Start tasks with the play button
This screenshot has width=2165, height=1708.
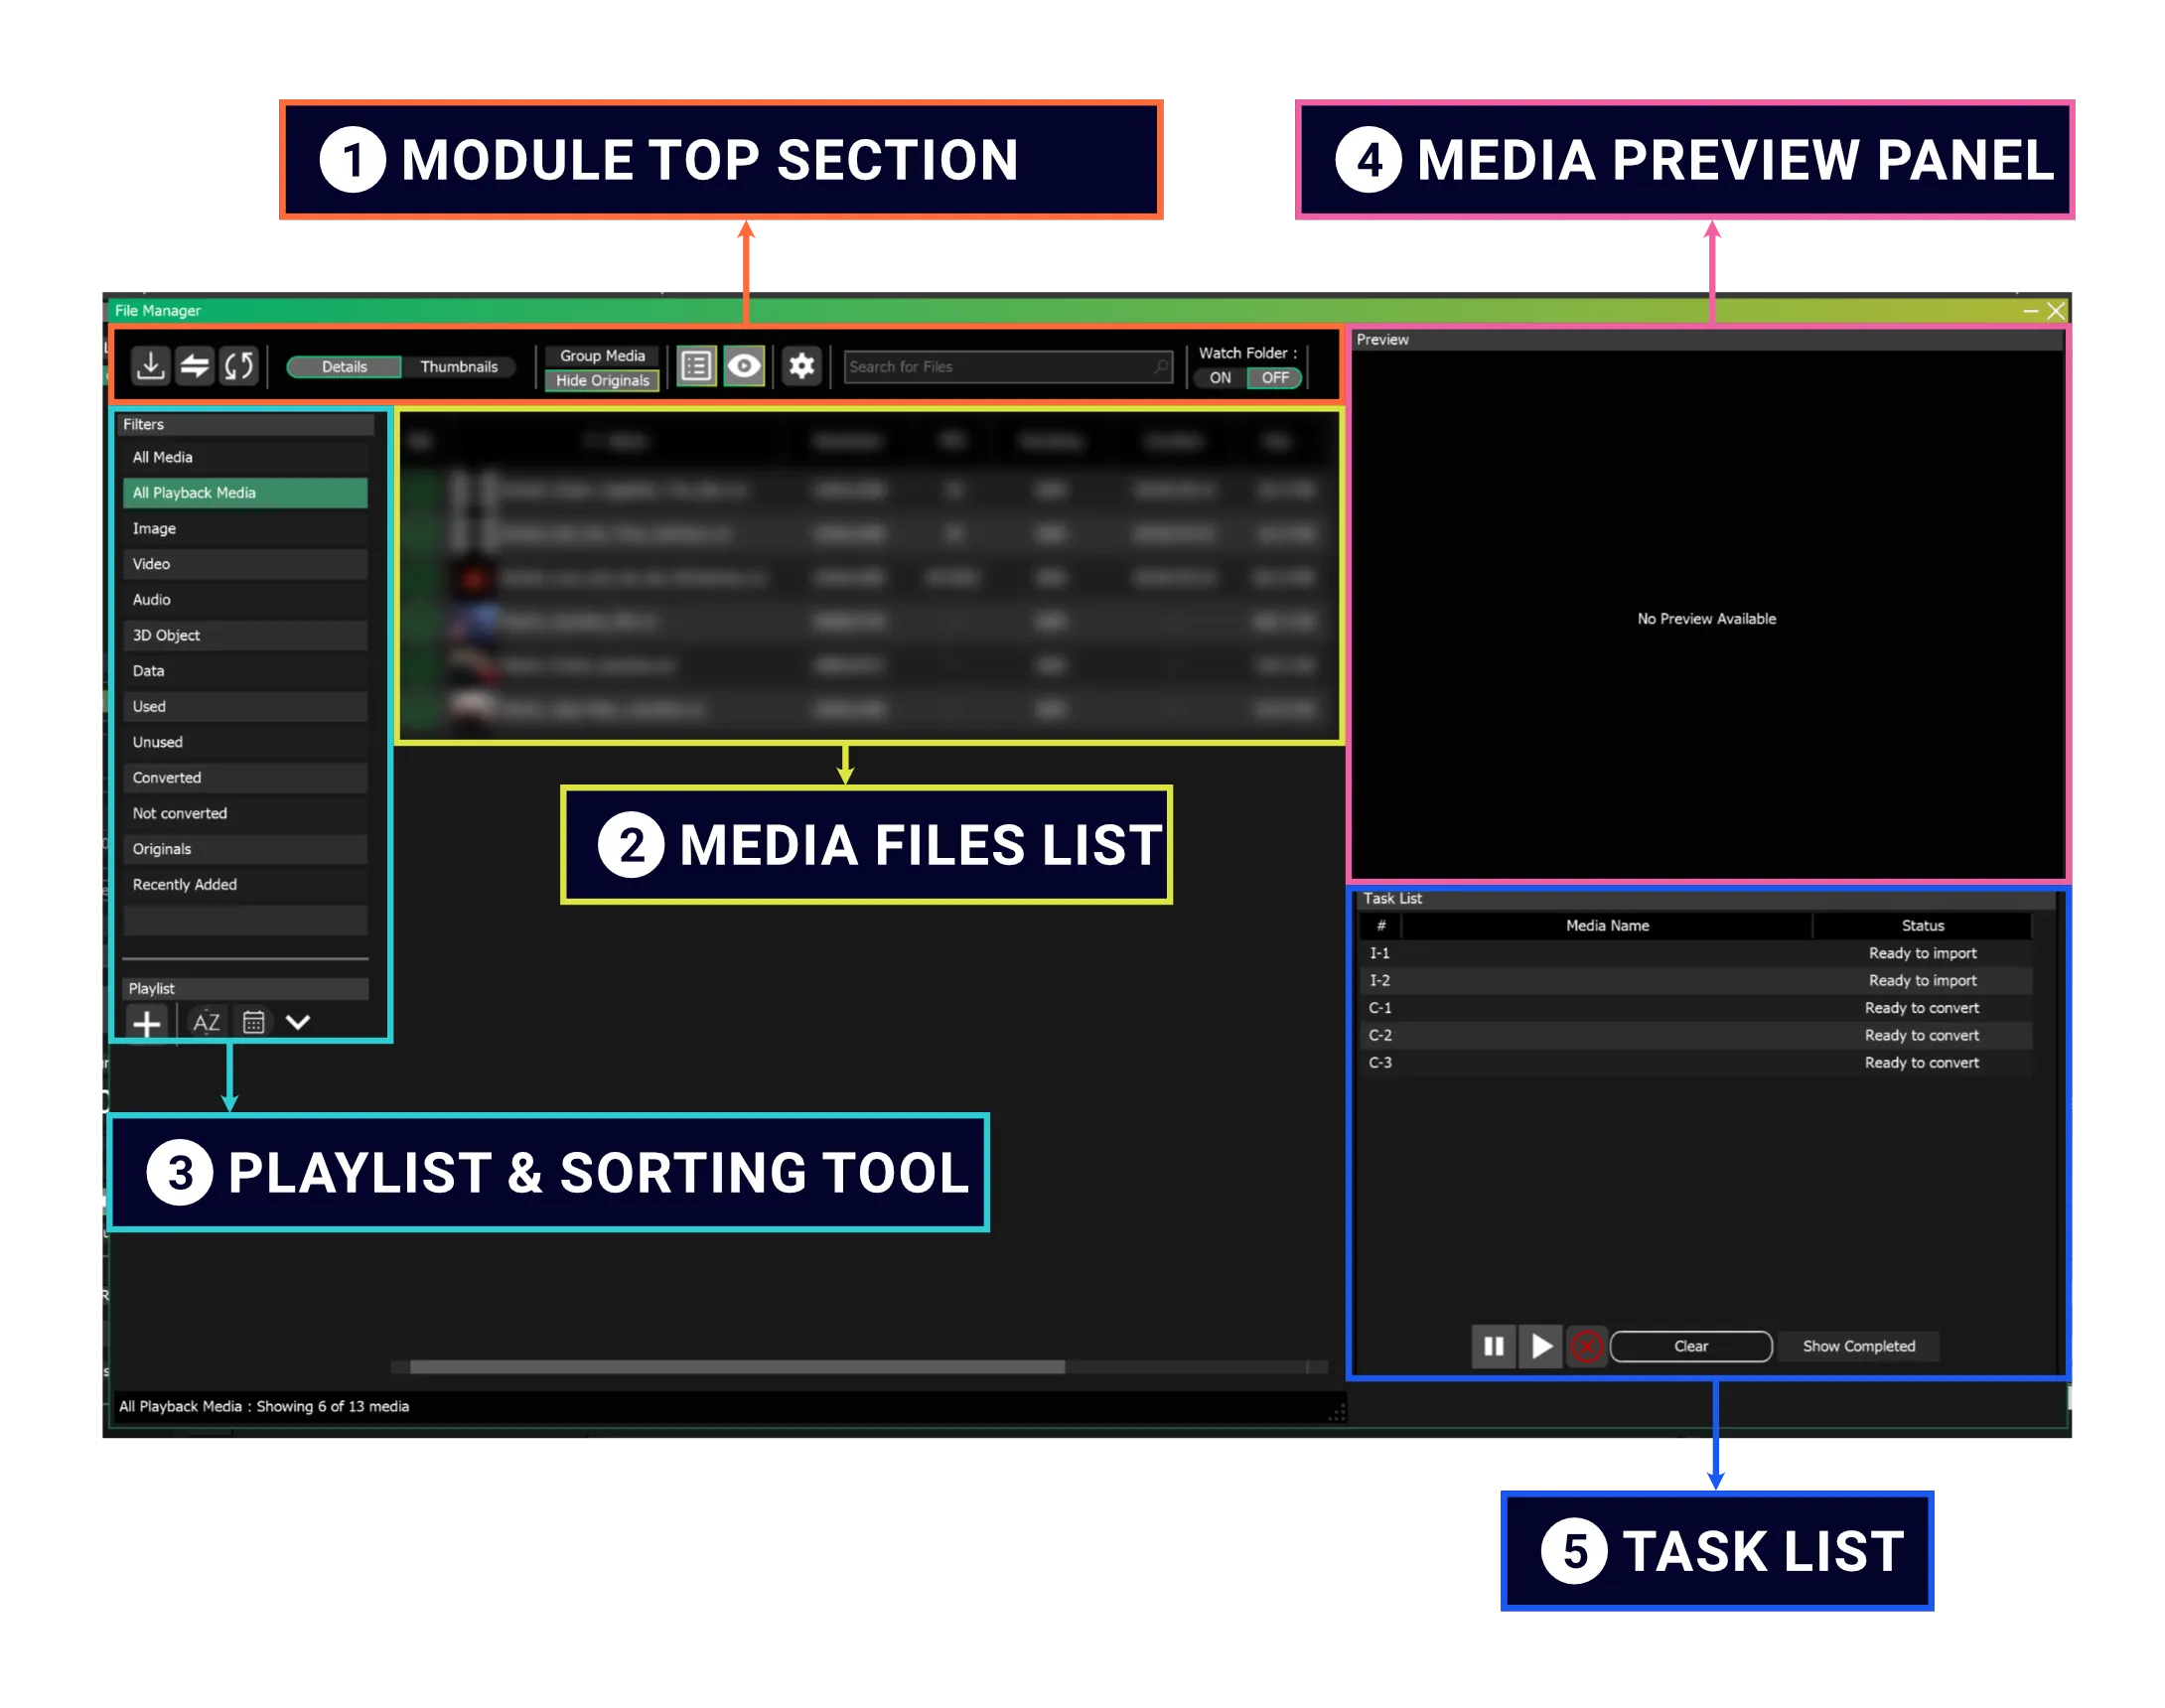coord(1541,1347)
